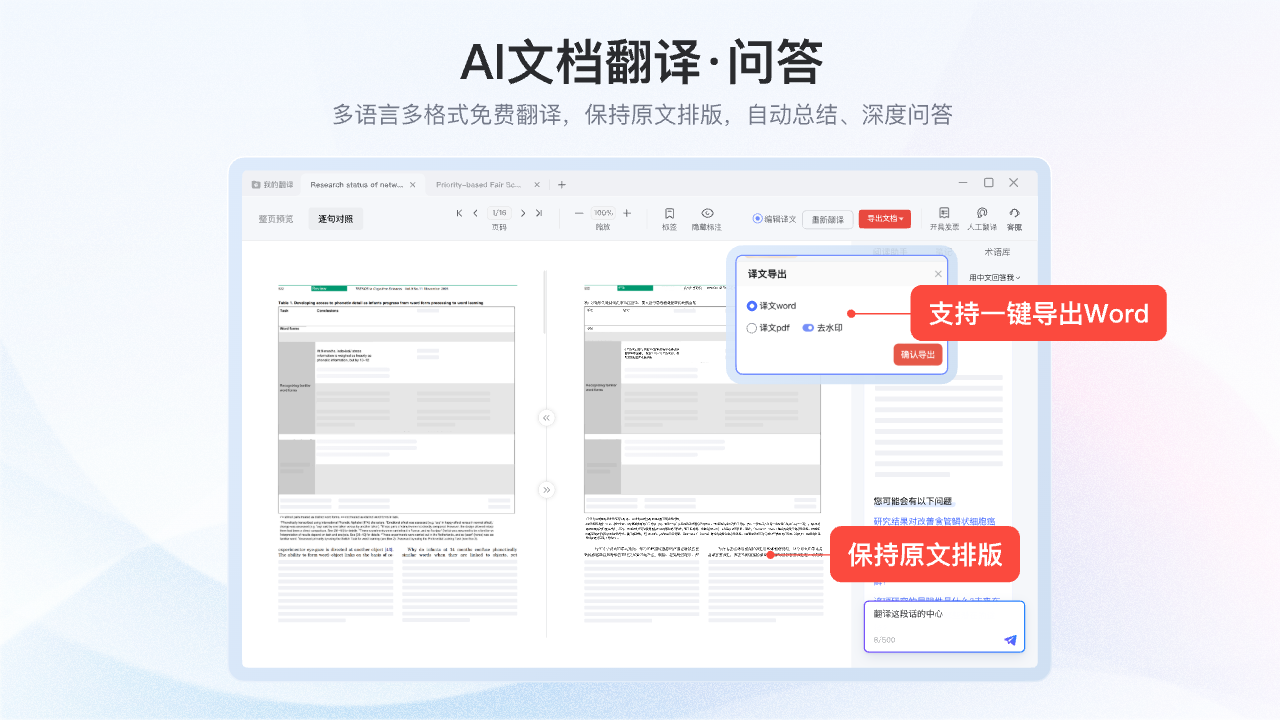The height and width of the screenshot is (720, 1280).
Task: Zoom in with the plus icon
Action: pos(626,212)
